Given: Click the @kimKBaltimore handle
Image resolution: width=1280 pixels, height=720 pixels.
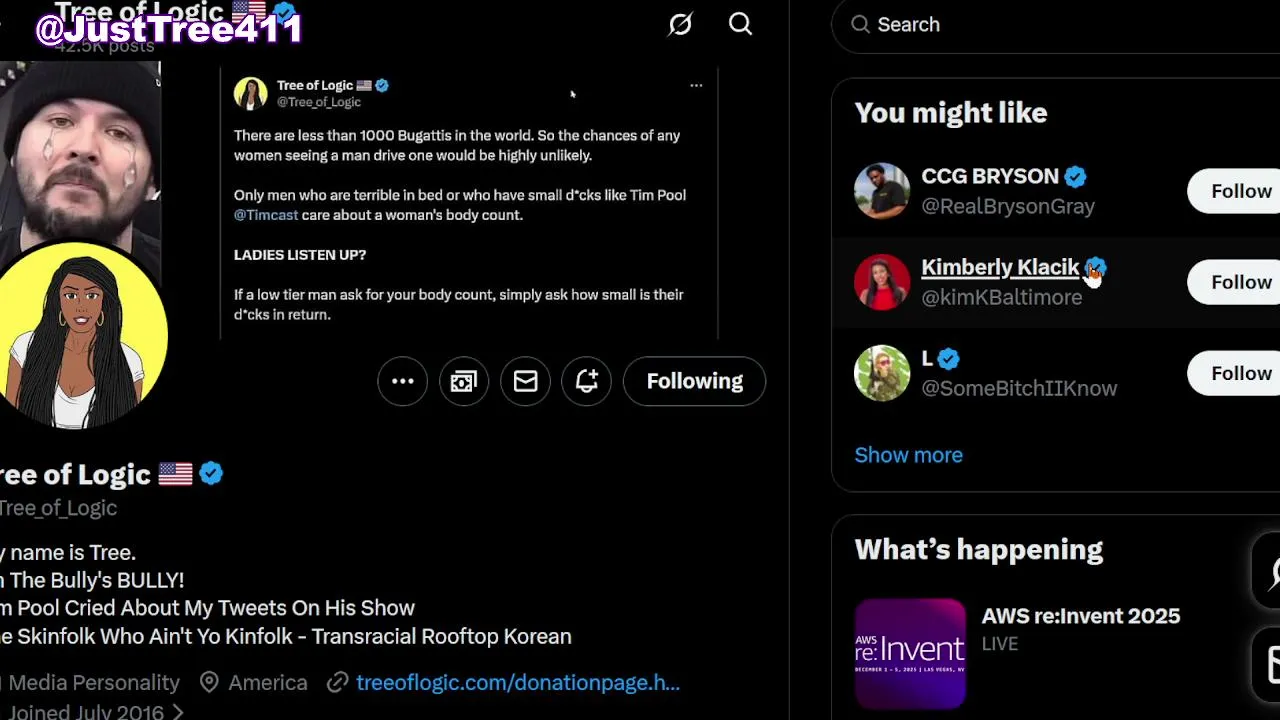Looking at the screenshot, I should click(1001, 297).
